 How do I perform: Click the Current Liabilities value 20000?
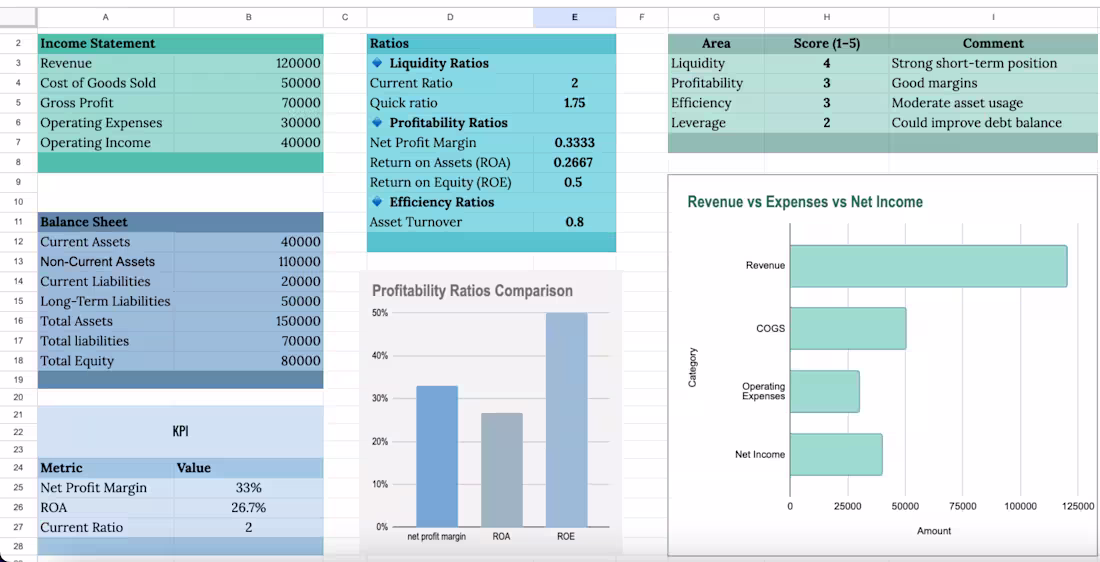tap(249, 281)
